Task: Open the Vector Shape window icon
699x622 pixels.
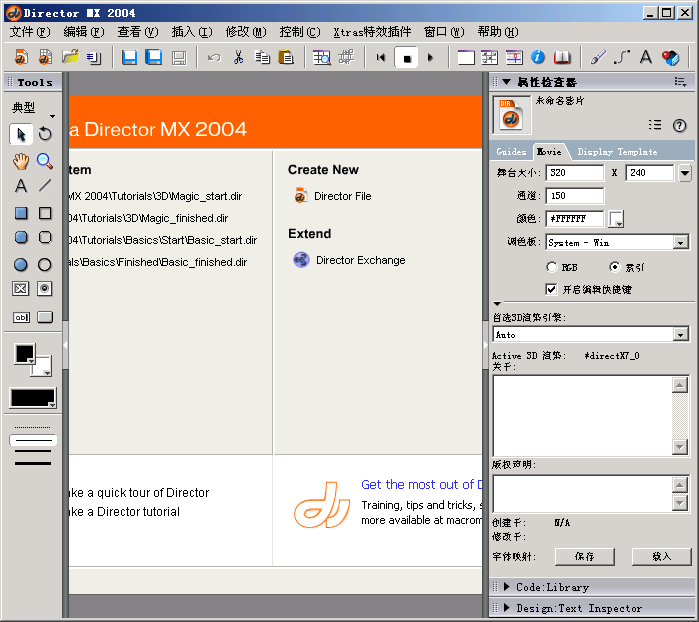Action: point(622,57)
